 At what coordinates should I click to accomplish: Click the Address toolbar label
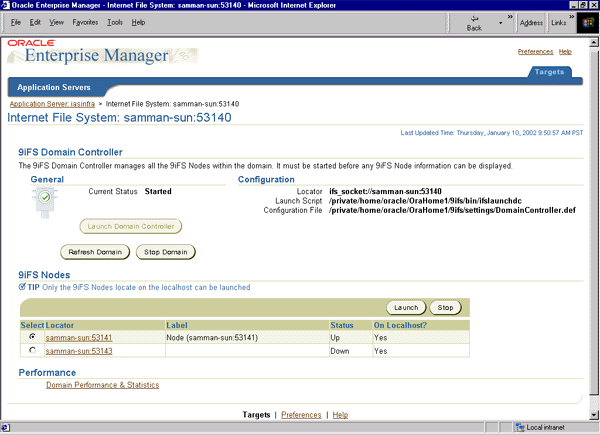(x=531, y=23)
